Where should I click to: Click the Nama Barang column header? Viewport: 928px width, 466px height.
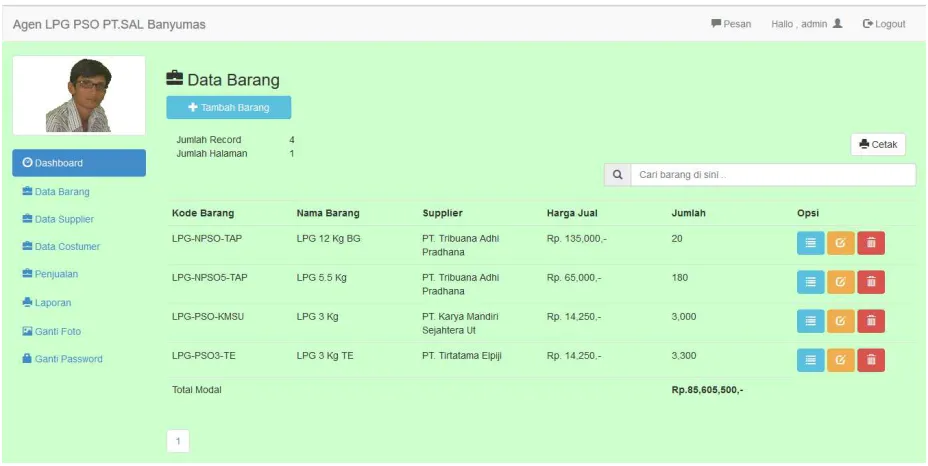[328, 213]
